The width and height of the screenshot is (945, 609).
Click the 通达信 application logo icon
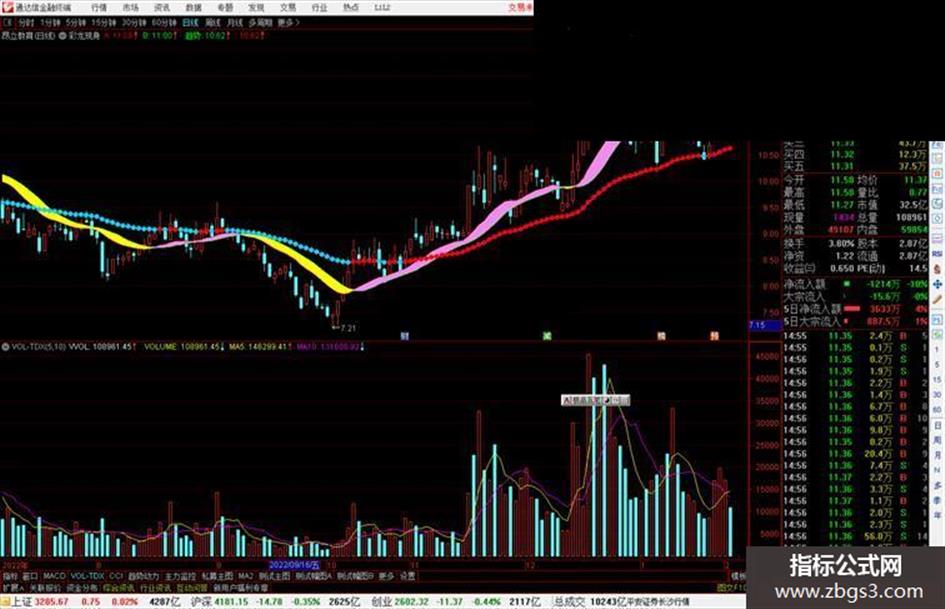(7, 7)
